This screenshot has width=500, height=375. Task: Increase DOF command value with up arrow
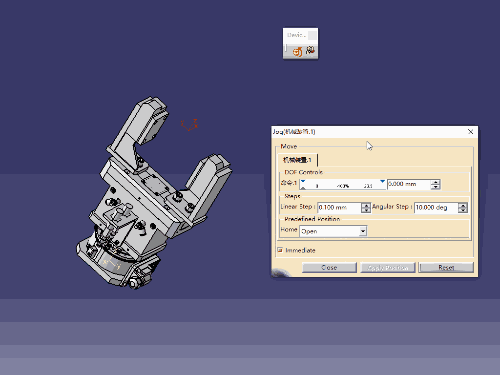click(x=435, y=182)
